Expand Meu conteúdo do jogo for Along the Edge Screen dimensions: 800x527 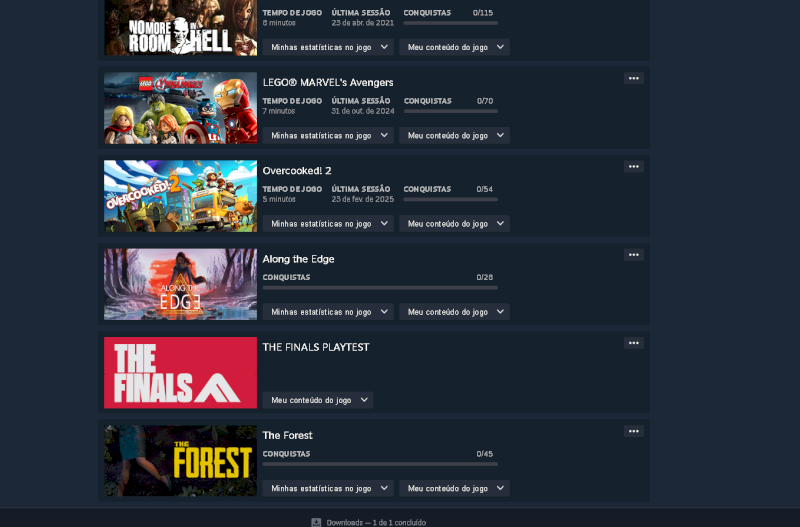(x=455, y=312)
